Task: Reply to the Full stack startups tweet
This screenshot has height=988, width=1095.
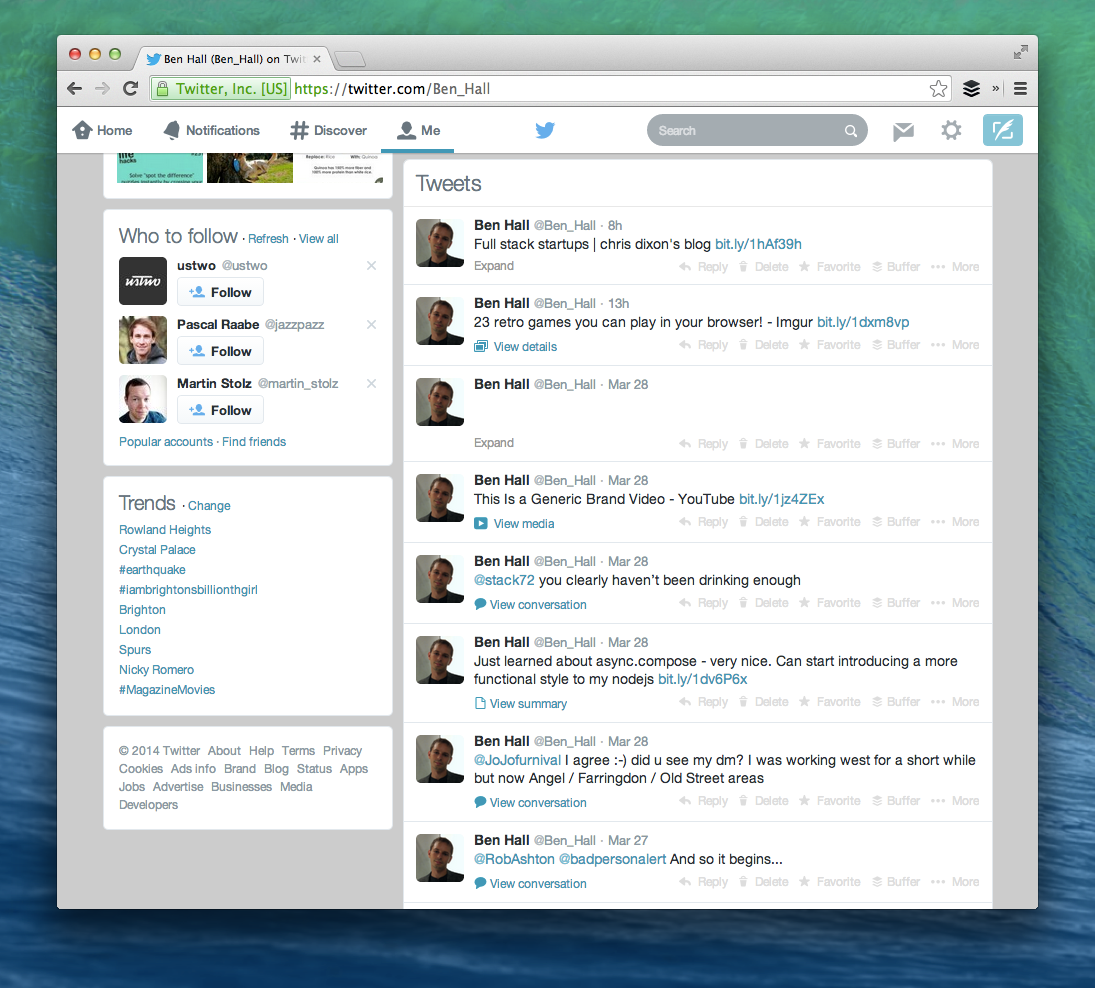Action: point(704,267)
